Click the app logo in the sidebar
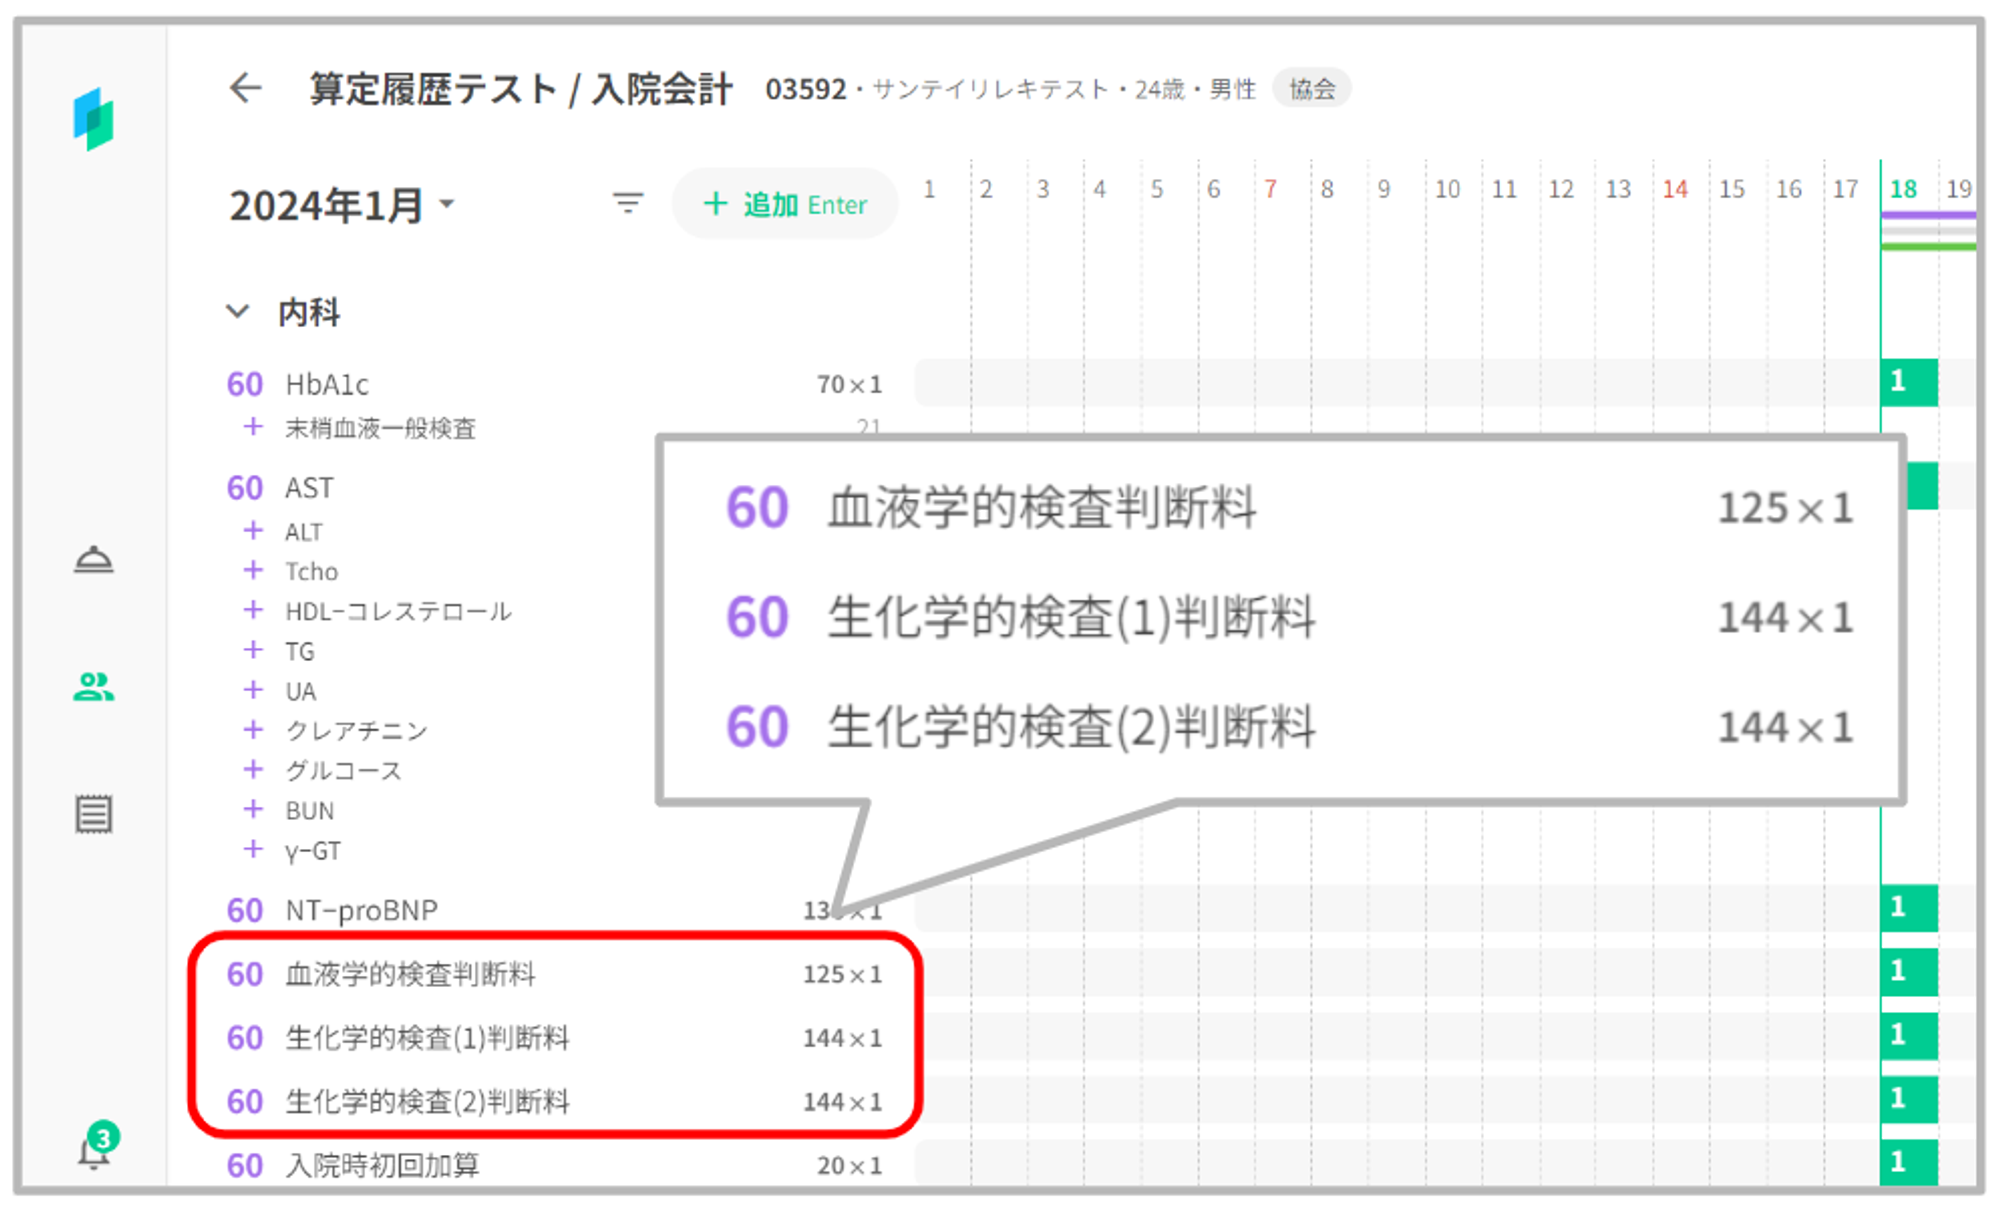 click(x=94, y=119)
